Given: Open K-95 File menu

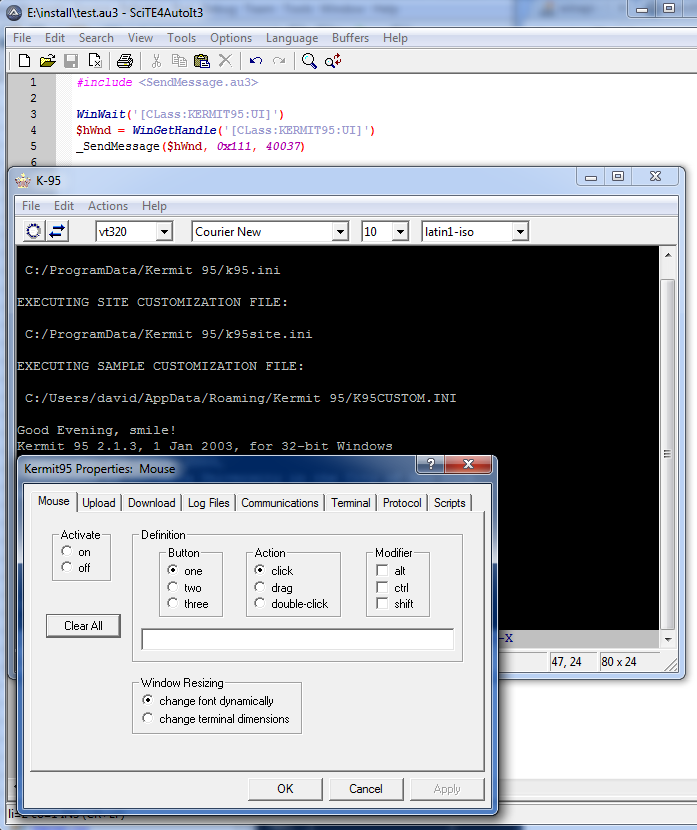Looking at the screenshot, I should point(31,206).
